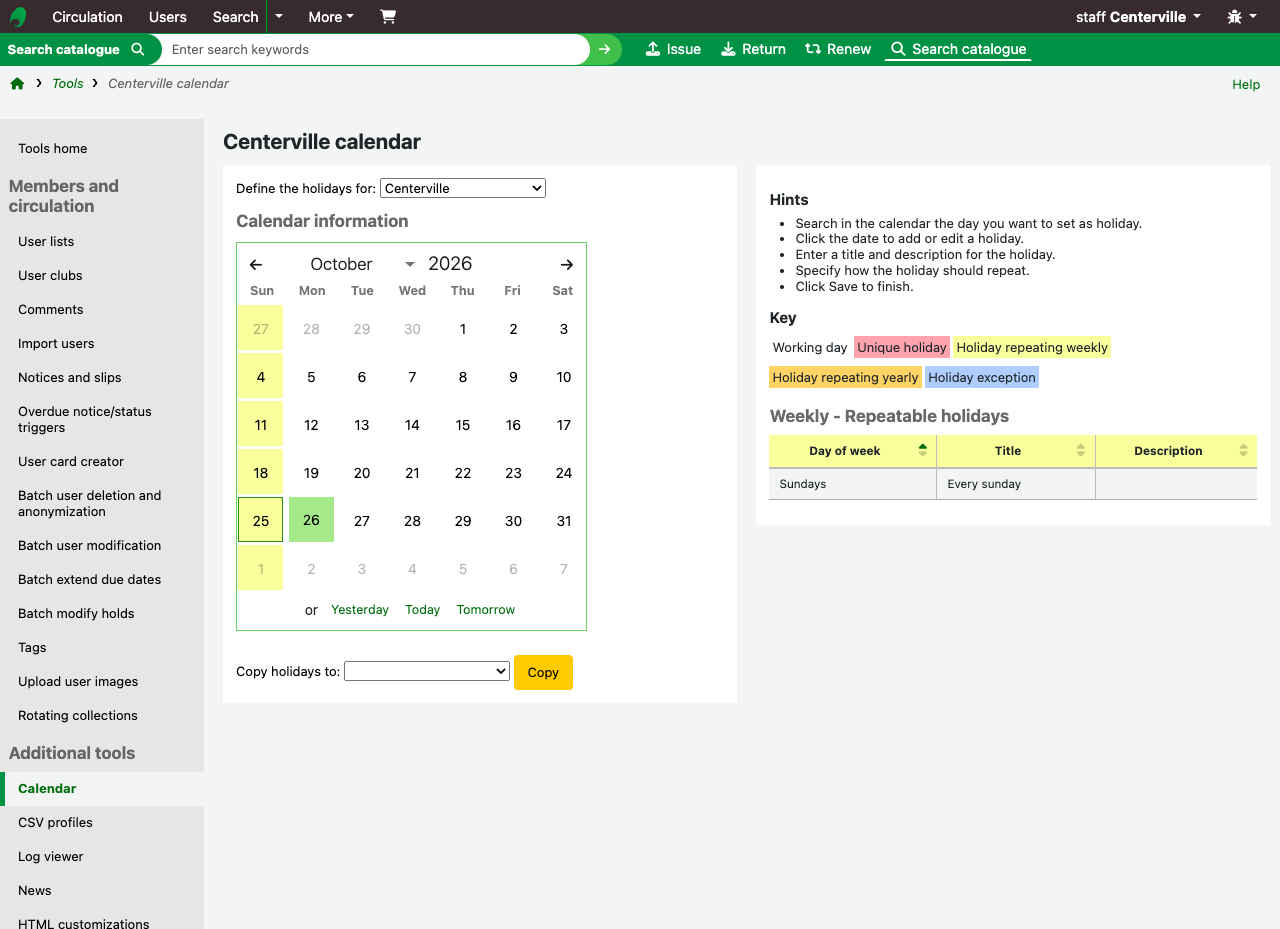Click the Renew toolbar button
1280x929 pixels.
point(838,49)
